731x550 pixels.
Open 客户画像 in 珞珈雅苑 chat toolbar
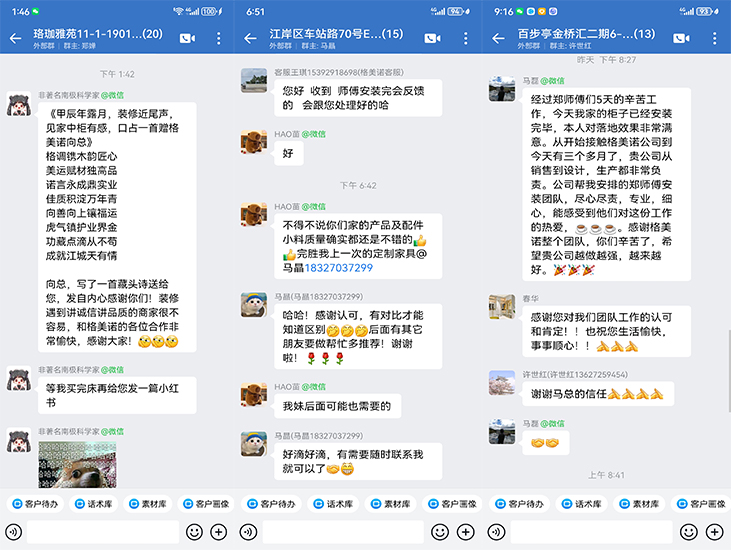click(204, 503)
